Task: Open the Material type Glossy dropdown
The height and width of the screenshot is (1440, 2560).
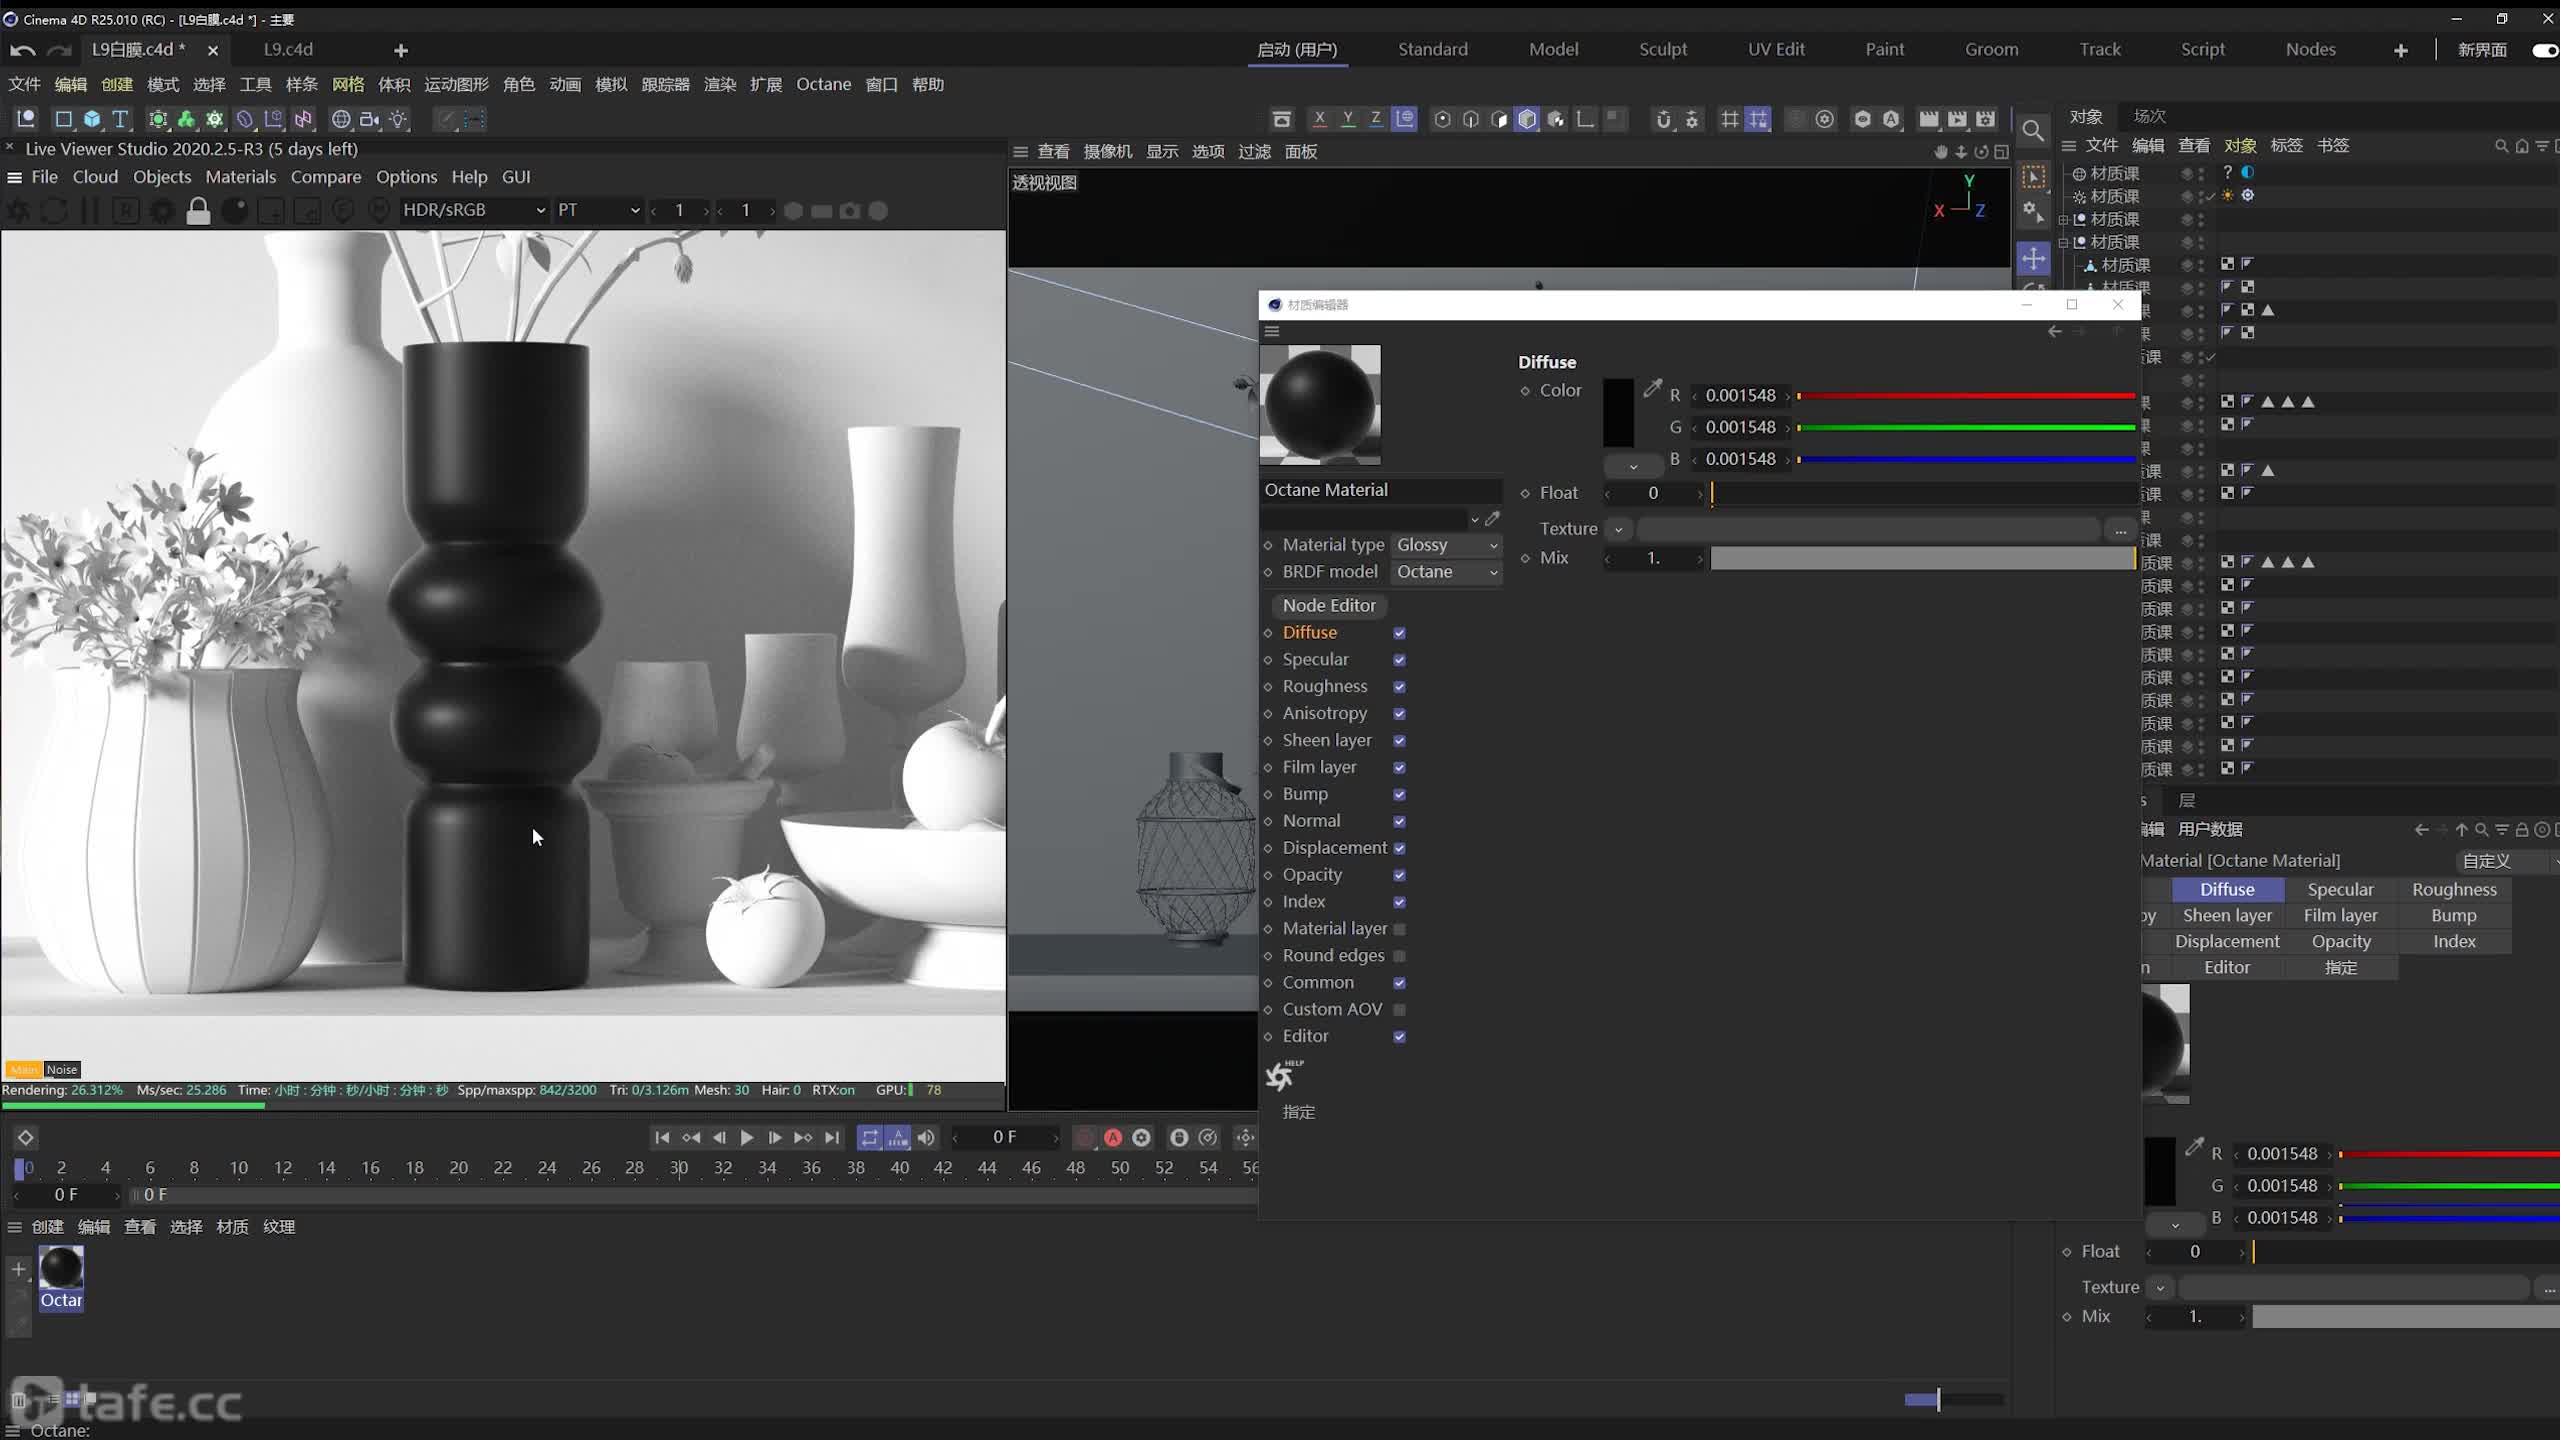Action: point(1446,545)
